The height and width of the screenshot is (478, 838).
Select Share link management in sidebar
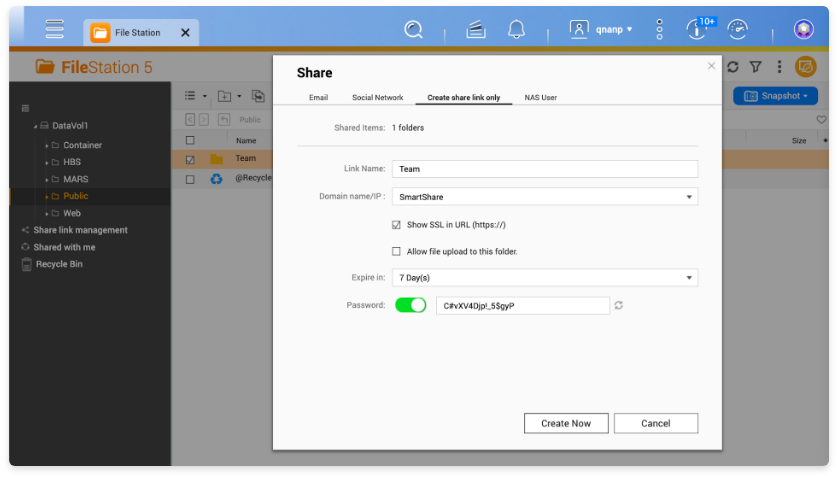(80, 230)
